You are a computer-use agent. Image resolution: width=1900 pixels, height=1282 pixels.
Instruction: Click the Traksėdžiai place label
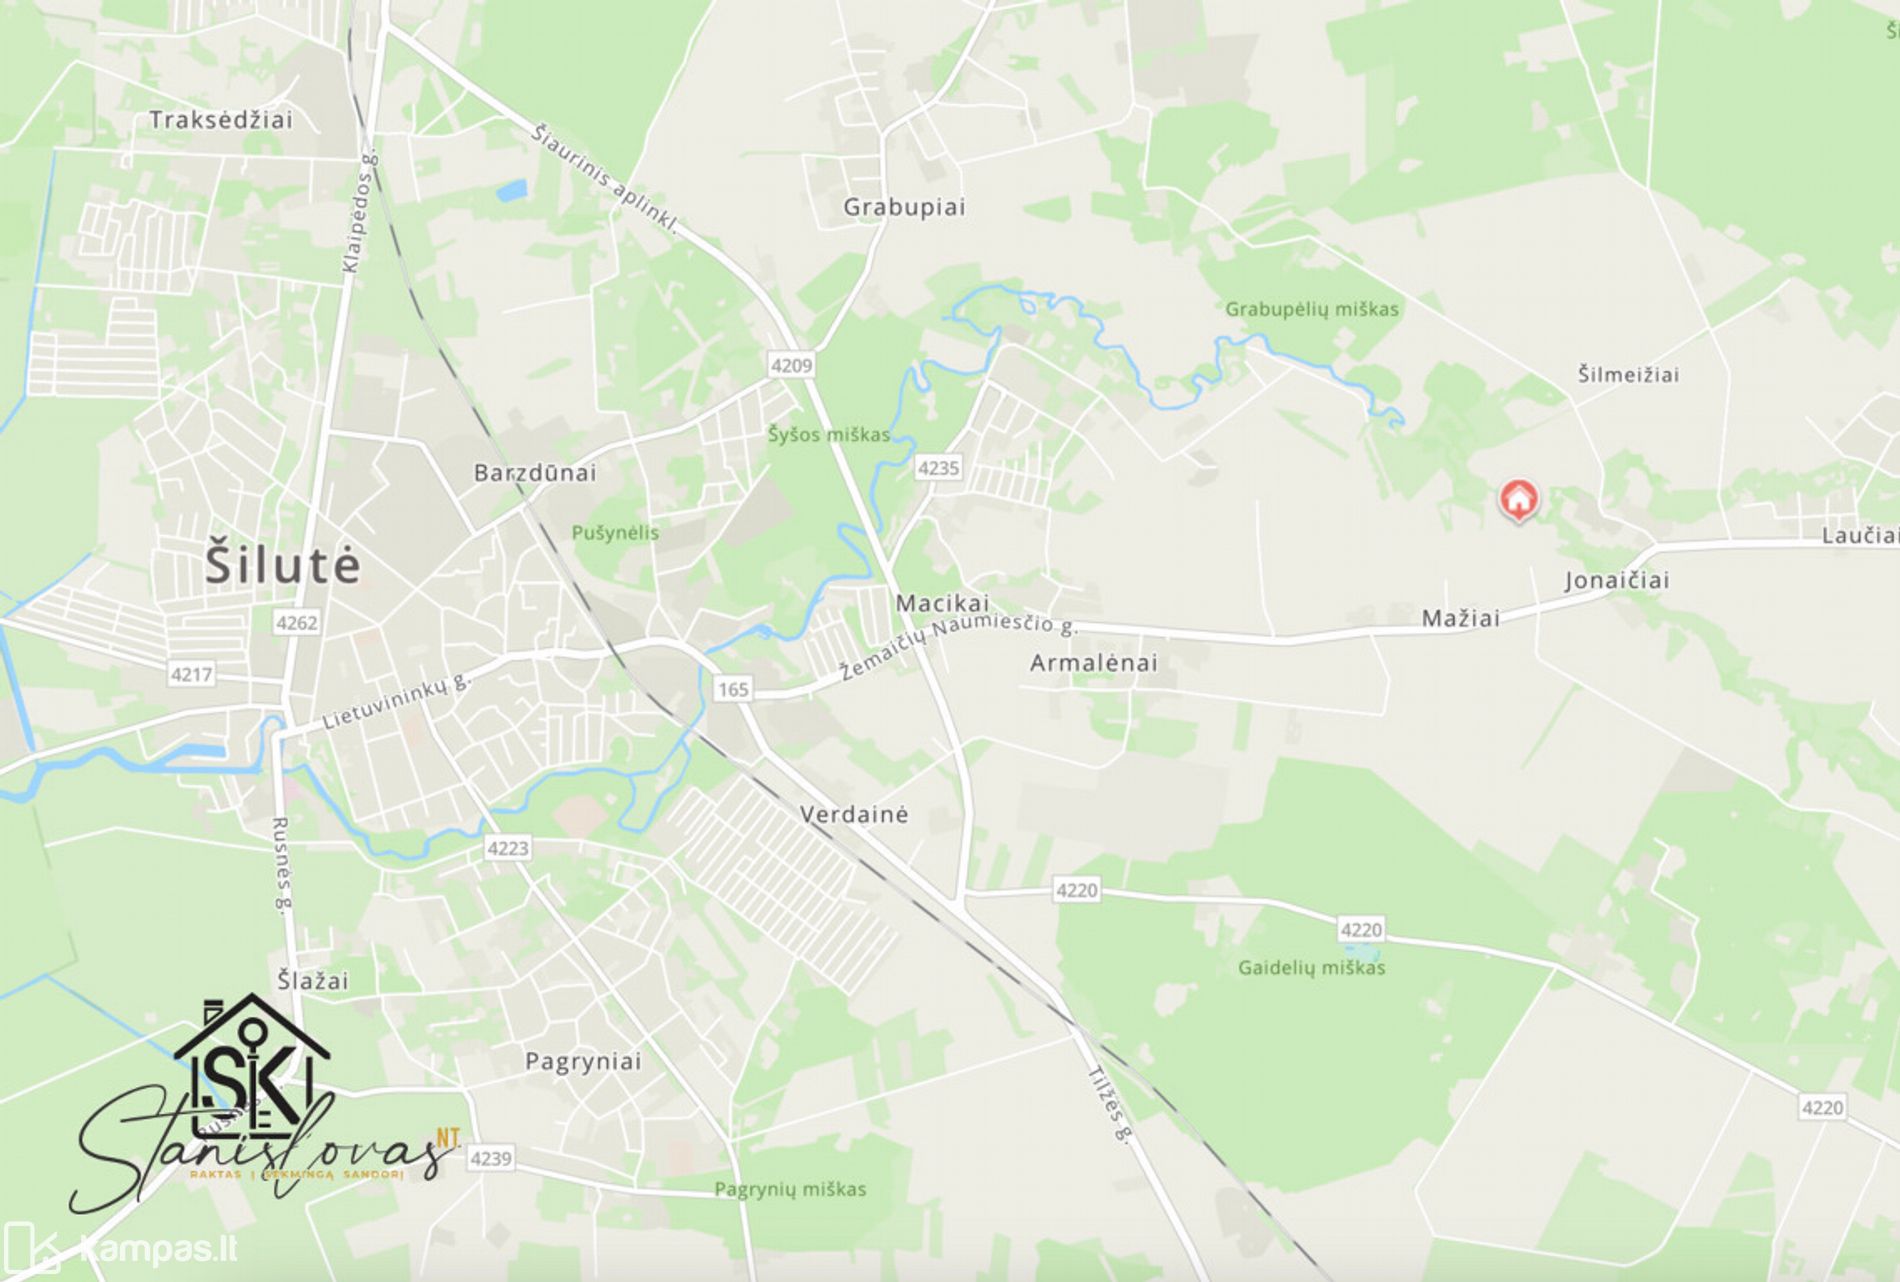(x=221, y=120)
